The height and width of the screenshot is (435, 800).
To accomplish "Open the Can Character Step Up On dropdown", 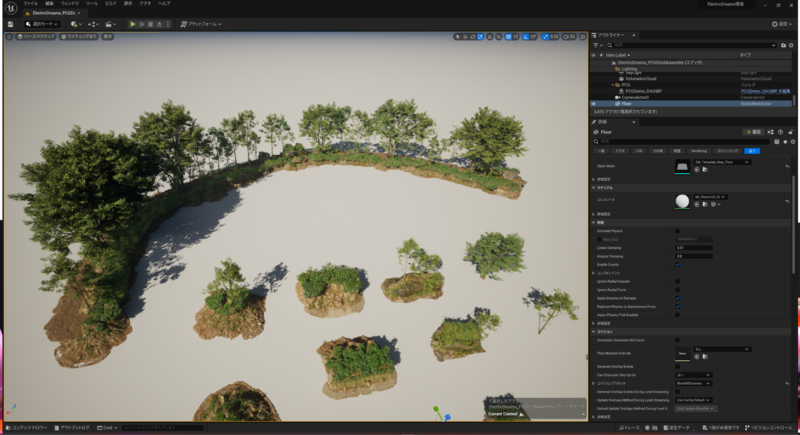I will (692, 375).
